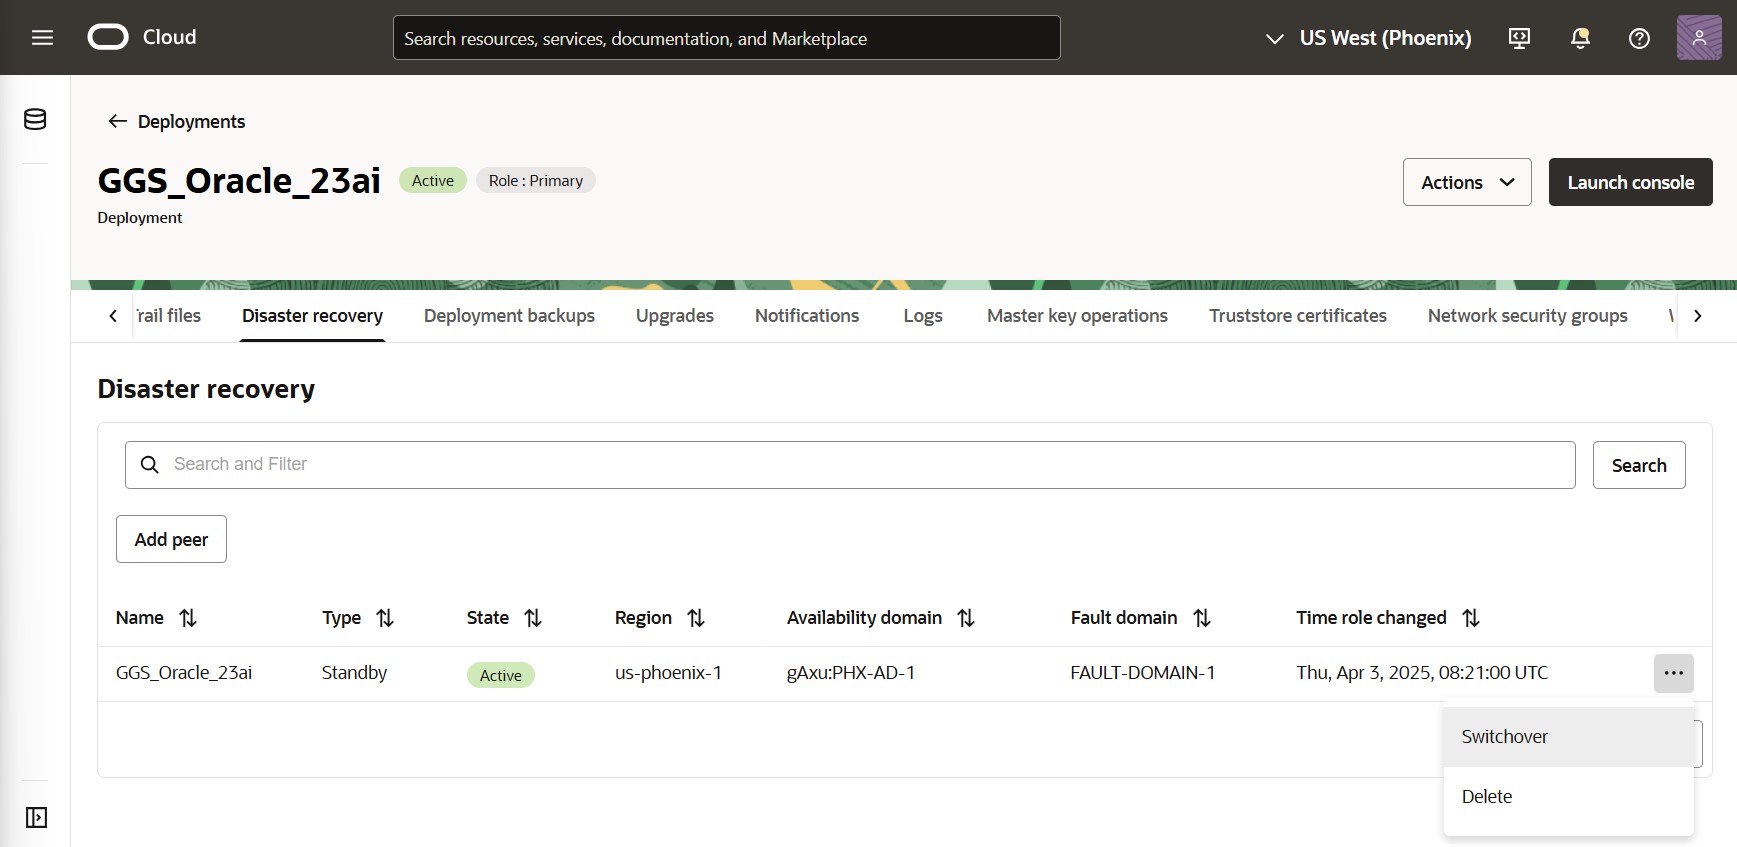This screenshot has height=847, width=1737.
Task: Click the database service sidebar icon
Action: pyautogui.click(x=35, y=119)
